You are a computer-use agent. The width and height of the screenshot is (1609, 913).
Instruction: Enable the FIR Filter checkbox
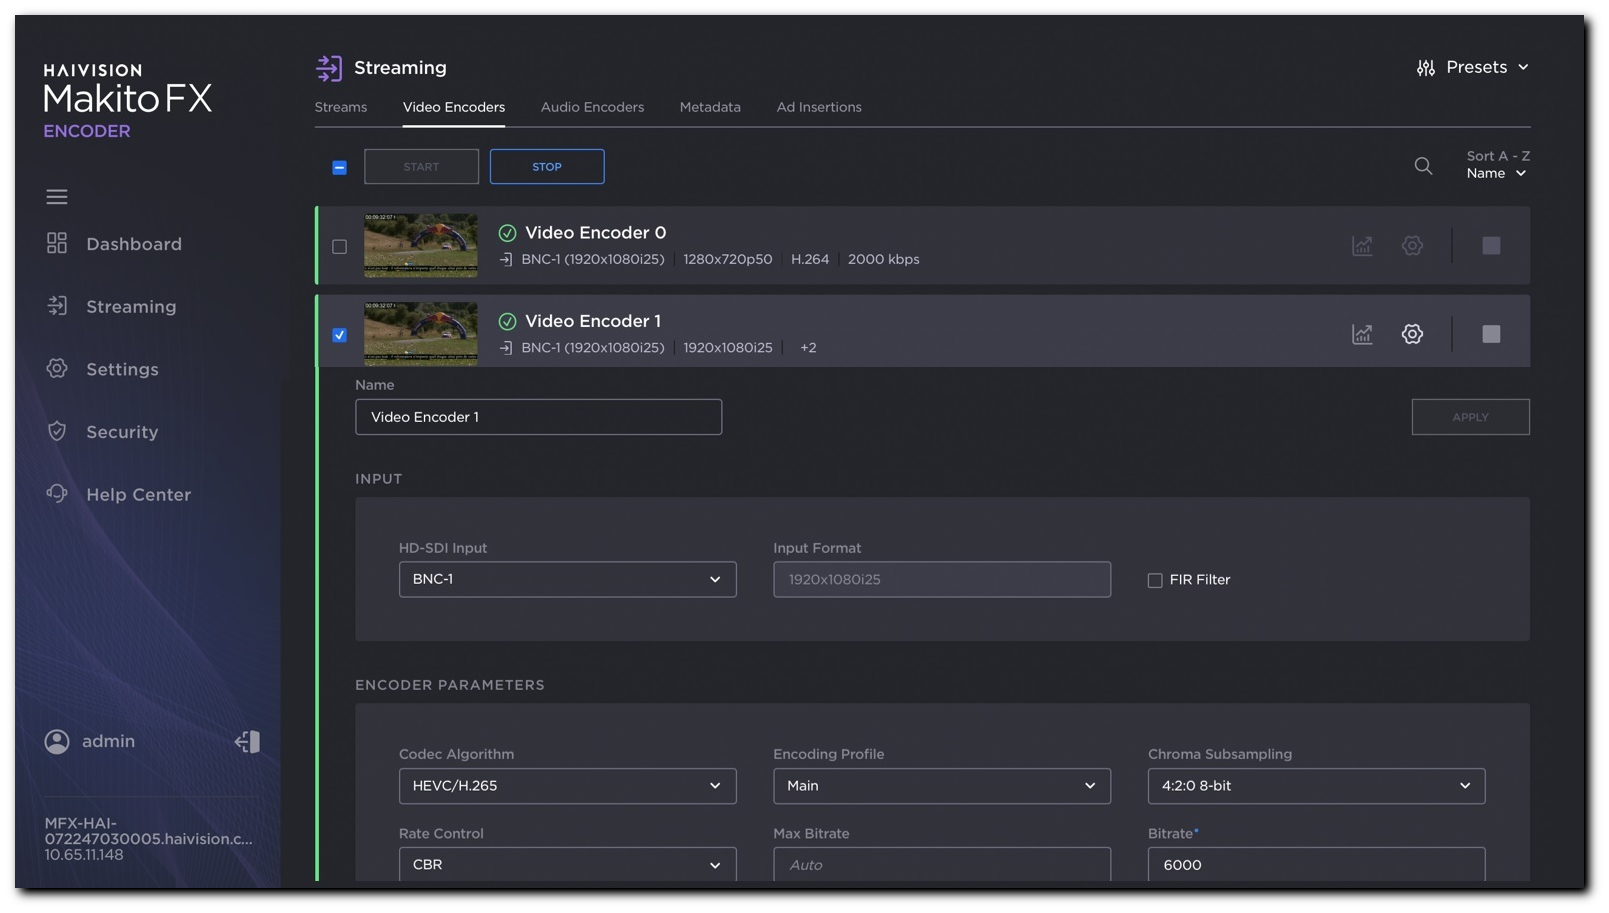pos(1155,581)
